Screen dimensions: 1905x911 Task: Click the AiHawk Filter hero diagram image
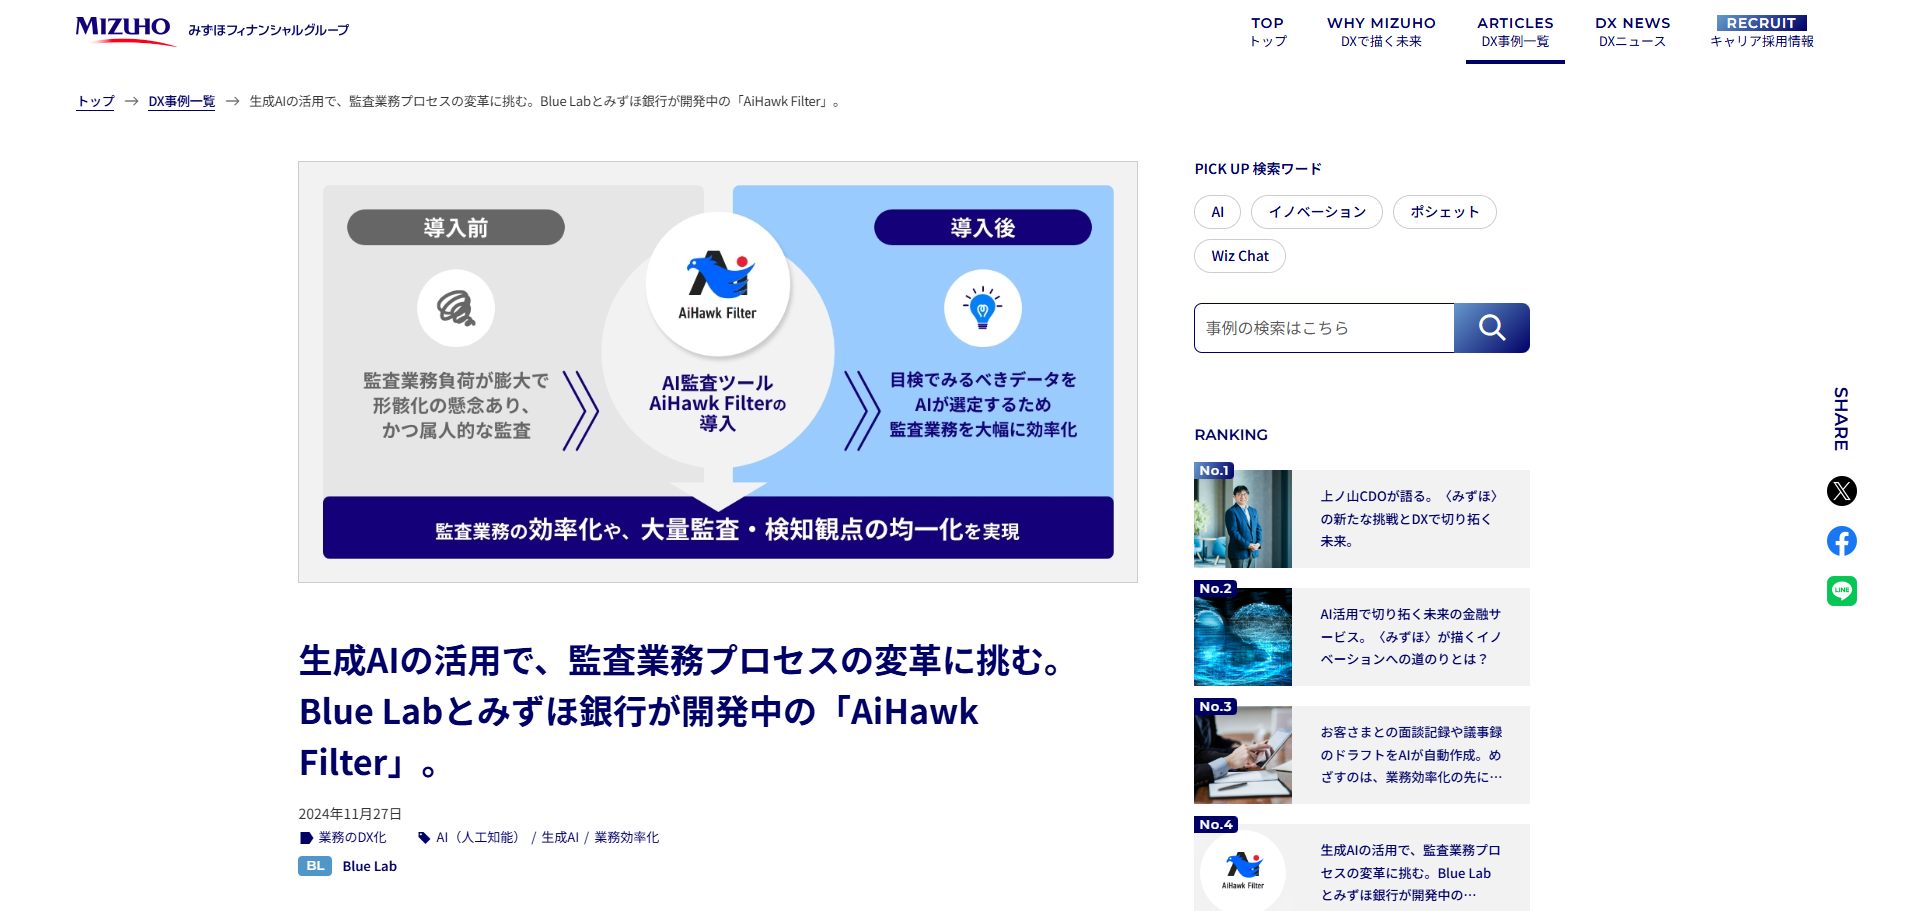[x=718, y=372]
